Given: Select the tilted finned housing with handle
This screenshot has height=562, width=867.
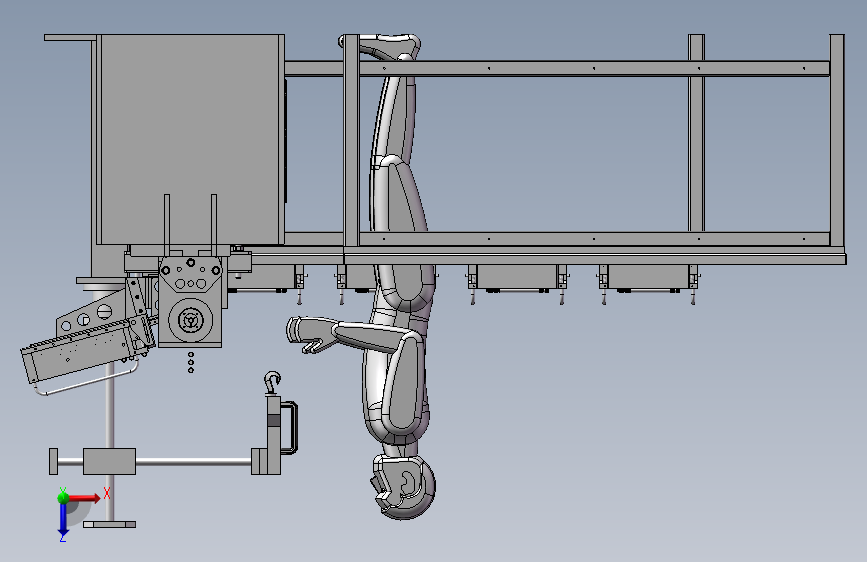Looking at the screenshot, I should [x=87, y=352].
